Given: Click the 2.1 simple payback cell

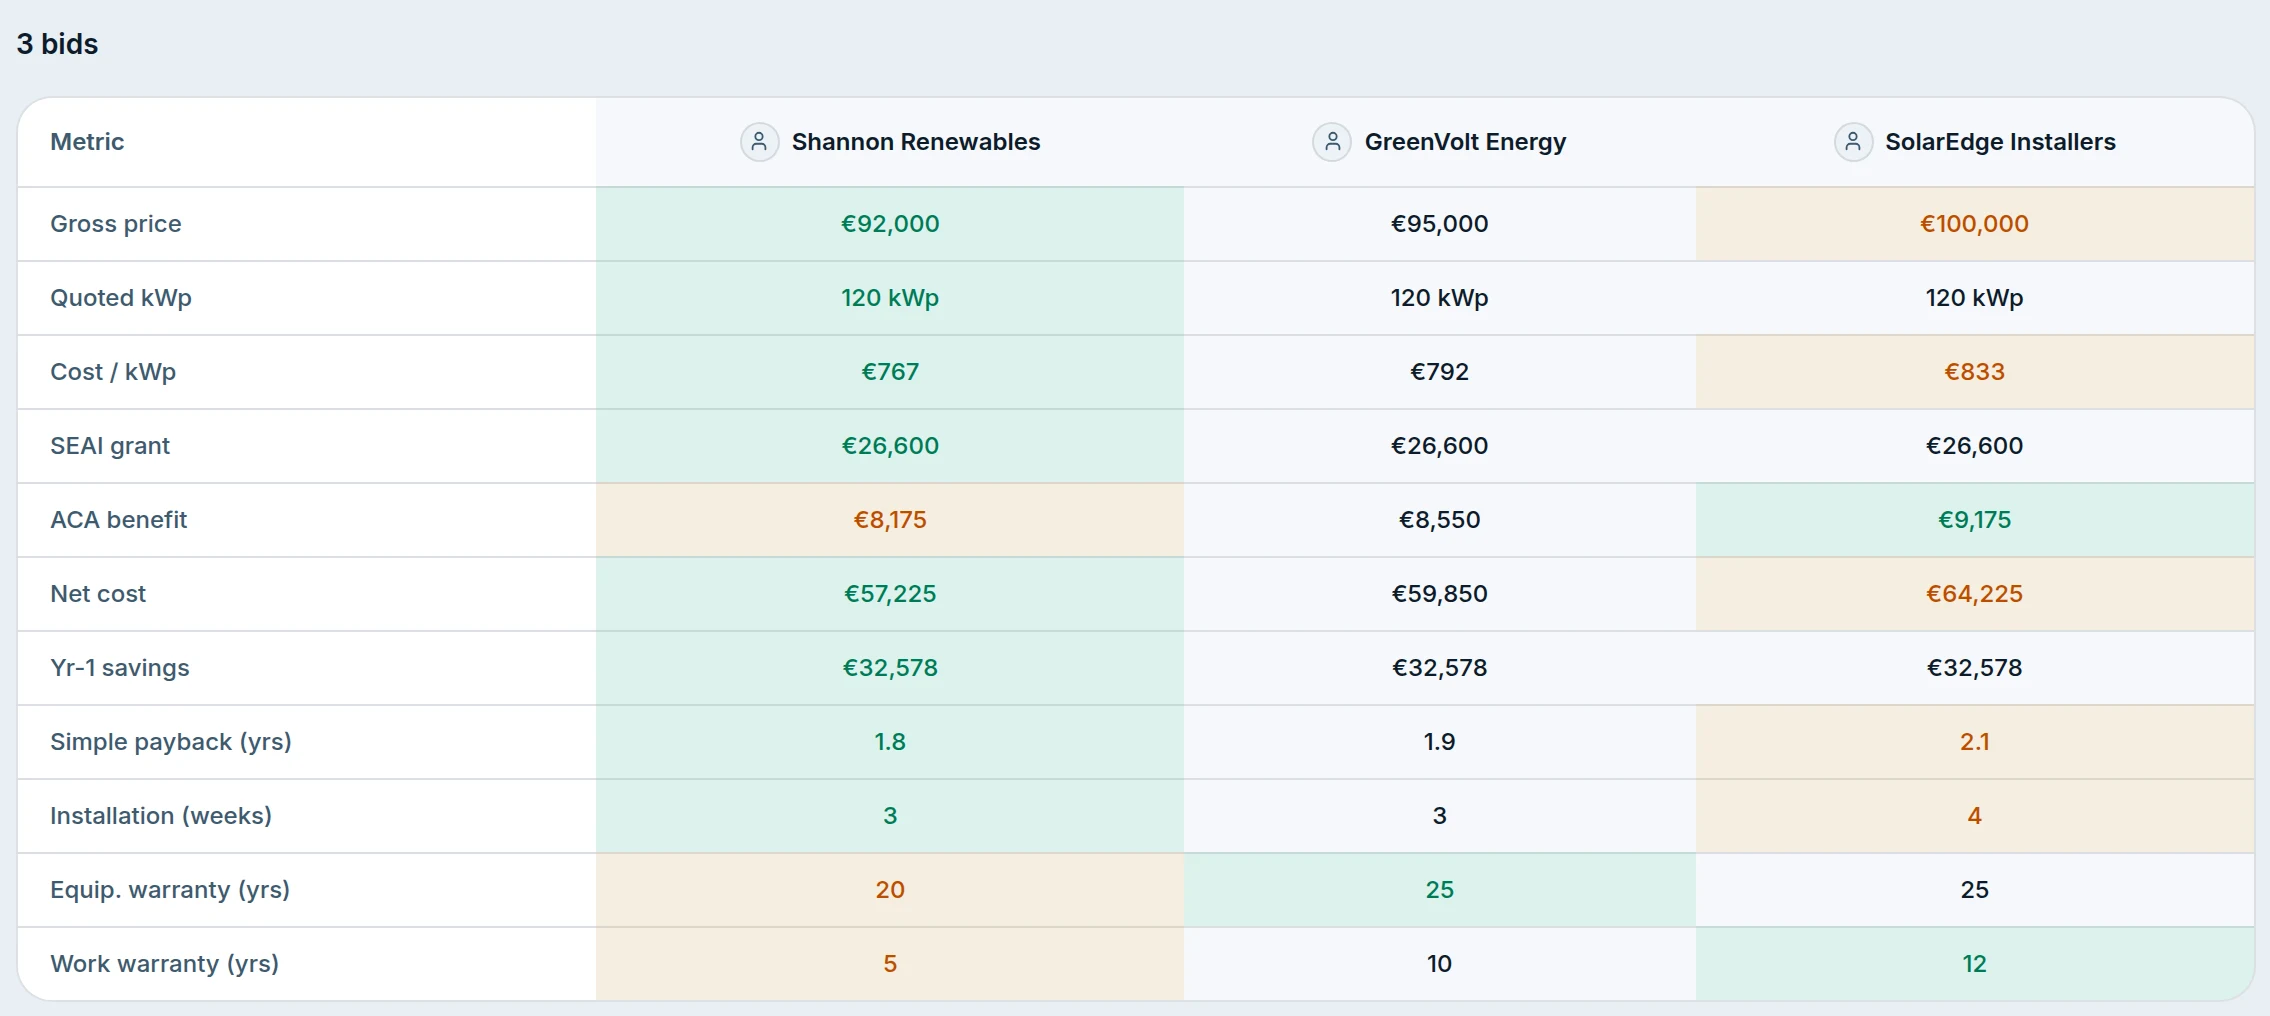Looking at the screenshot, I should [1975, 742].
